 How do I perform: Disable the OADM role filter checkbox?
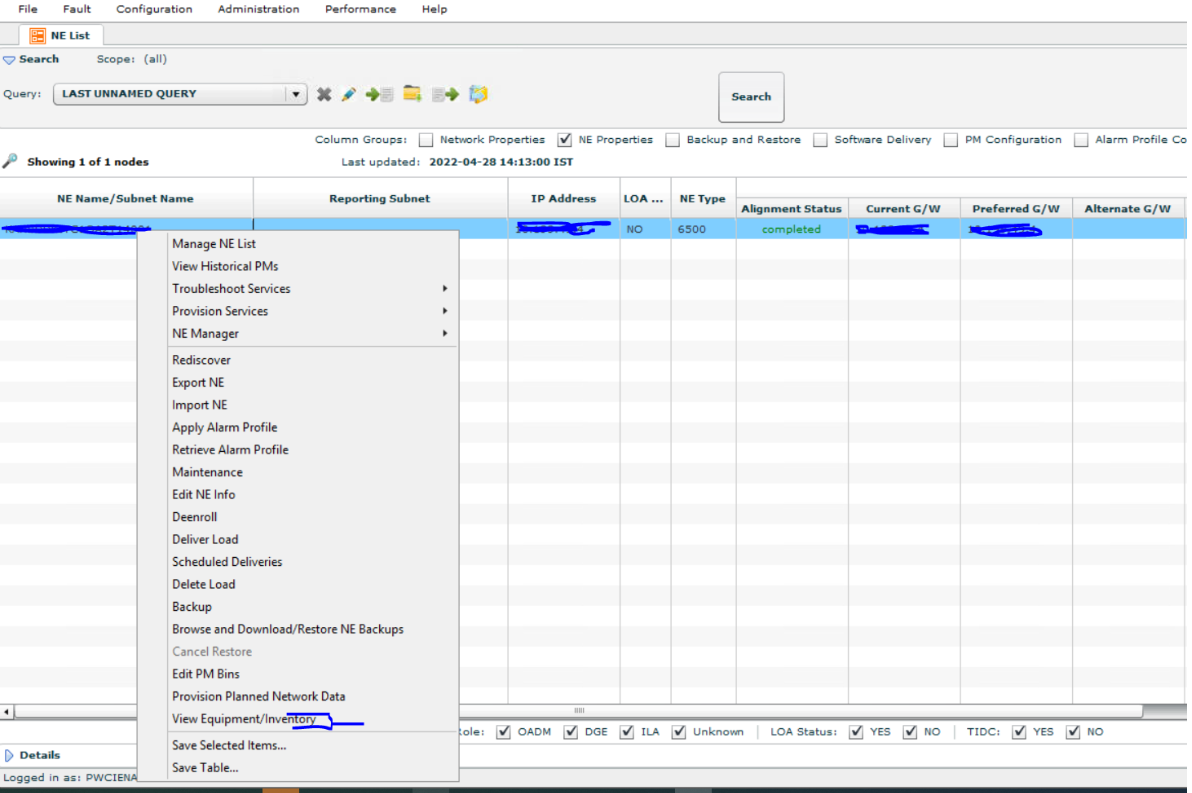tap(504, 731)
